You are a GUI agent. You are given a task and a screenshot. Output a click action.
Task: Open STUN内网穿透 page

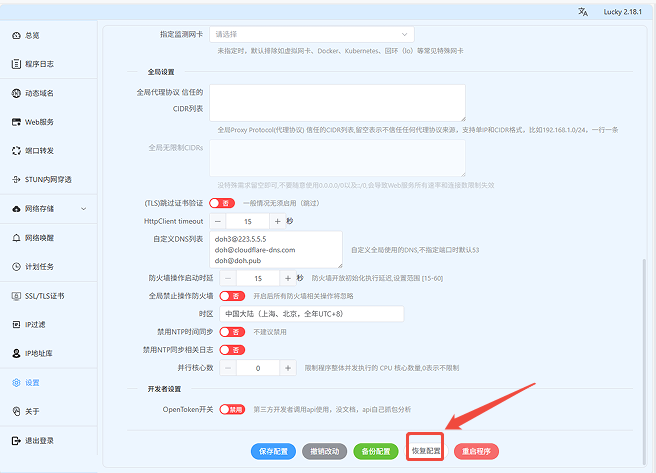coord(46,180)
